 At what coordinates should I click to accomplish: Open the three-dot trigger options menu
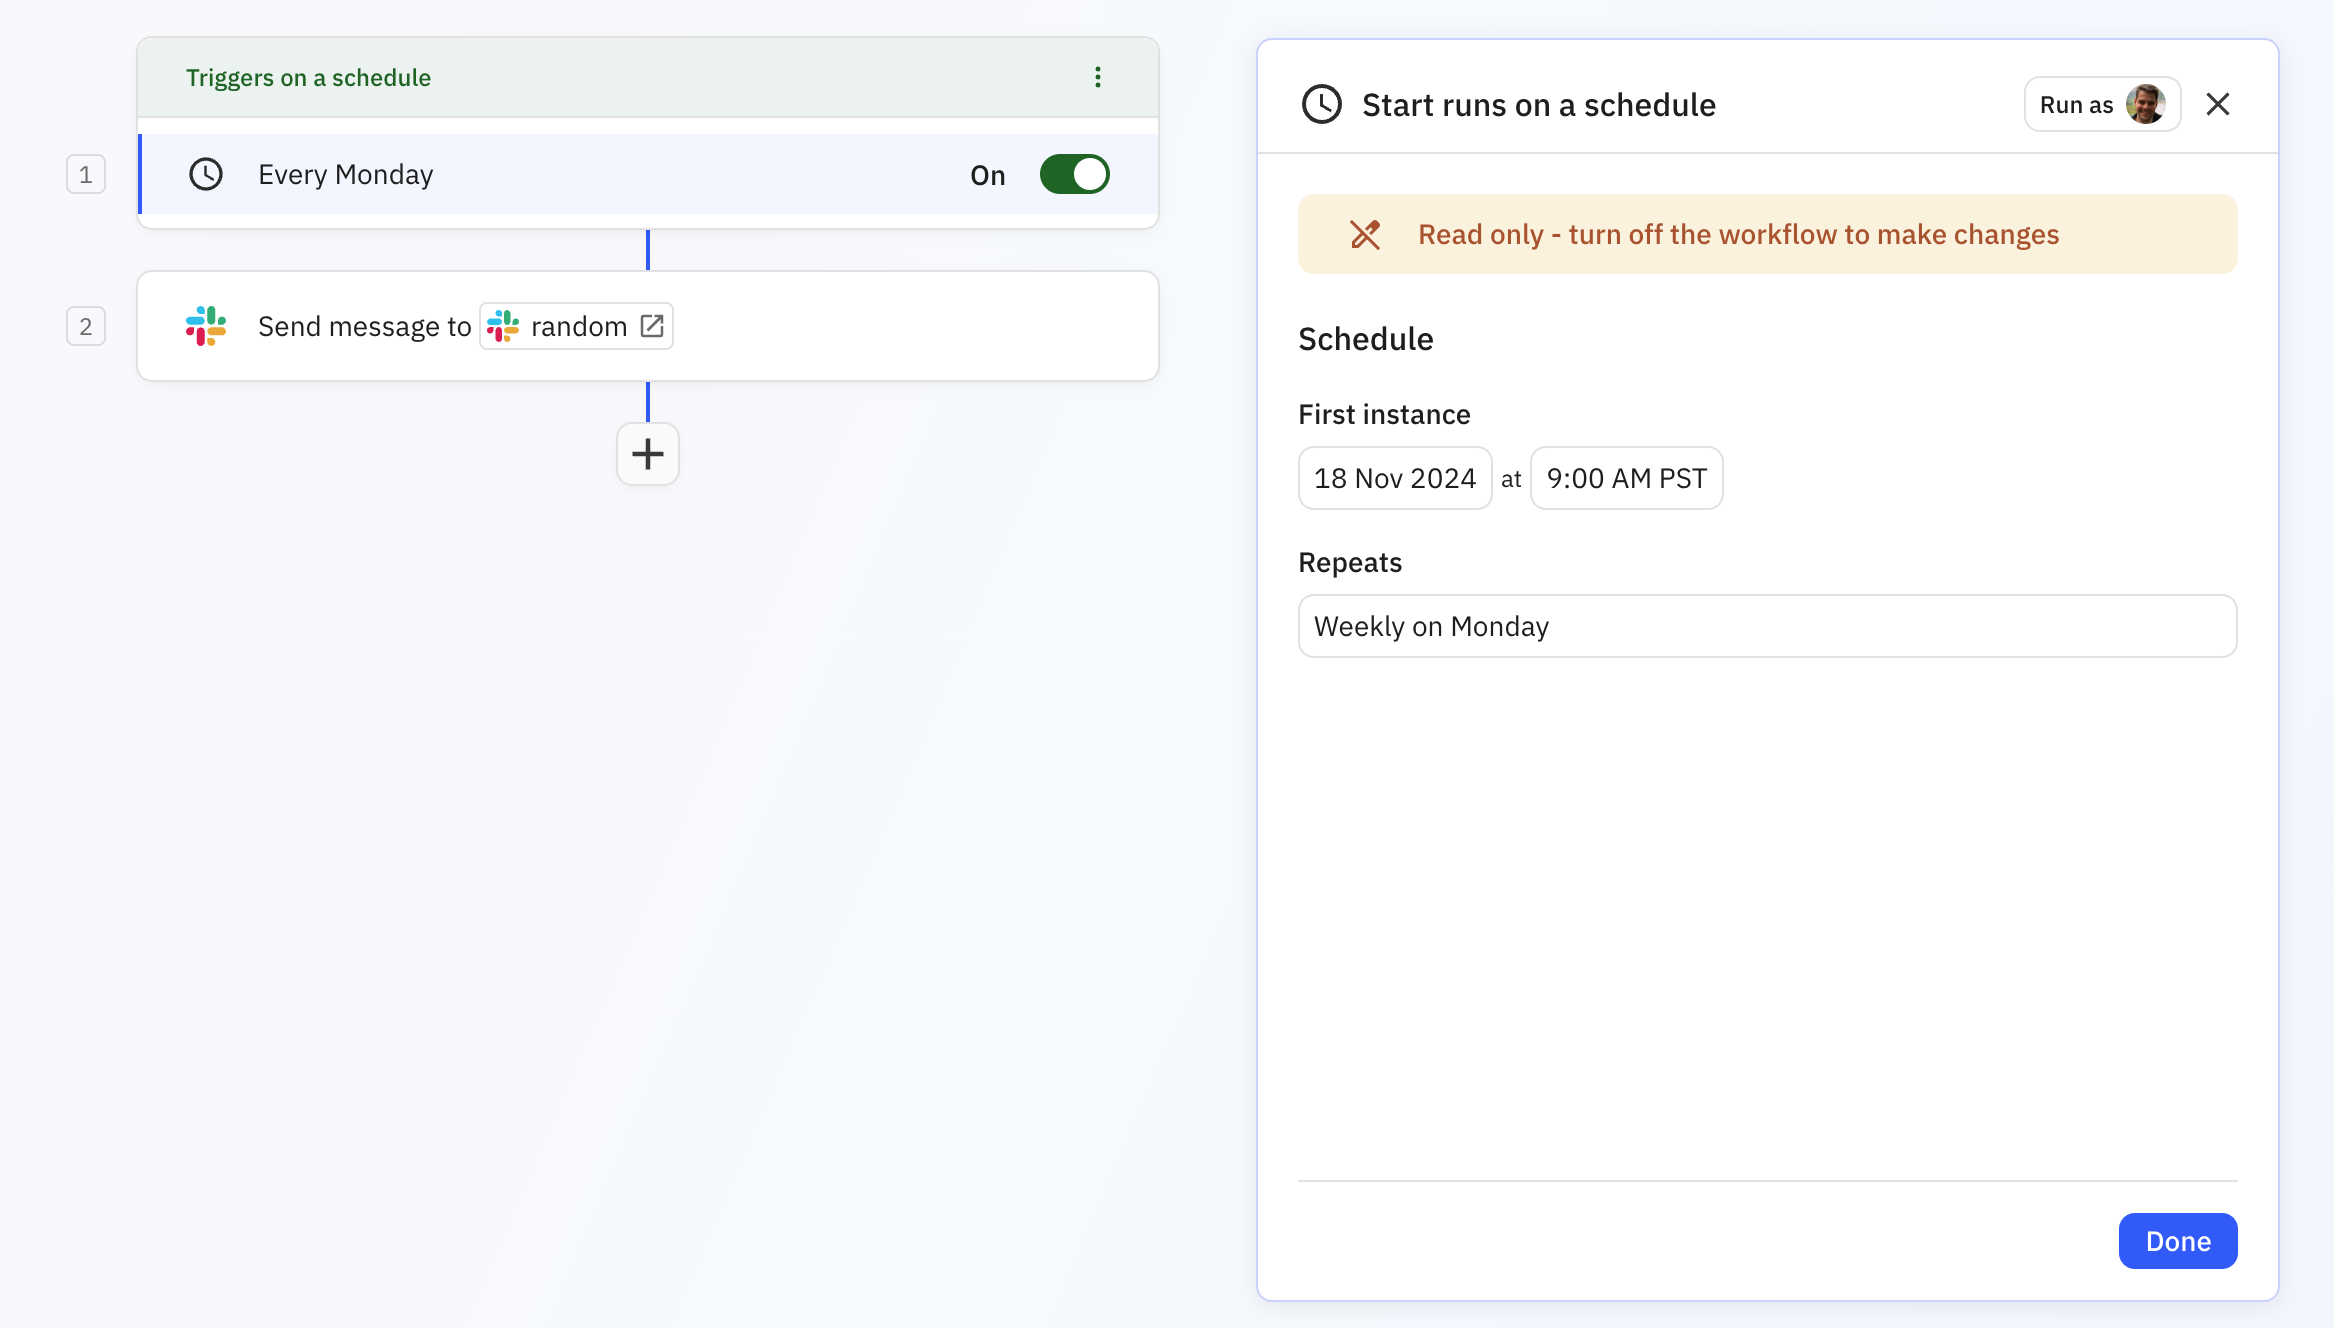coord(1097,77)
